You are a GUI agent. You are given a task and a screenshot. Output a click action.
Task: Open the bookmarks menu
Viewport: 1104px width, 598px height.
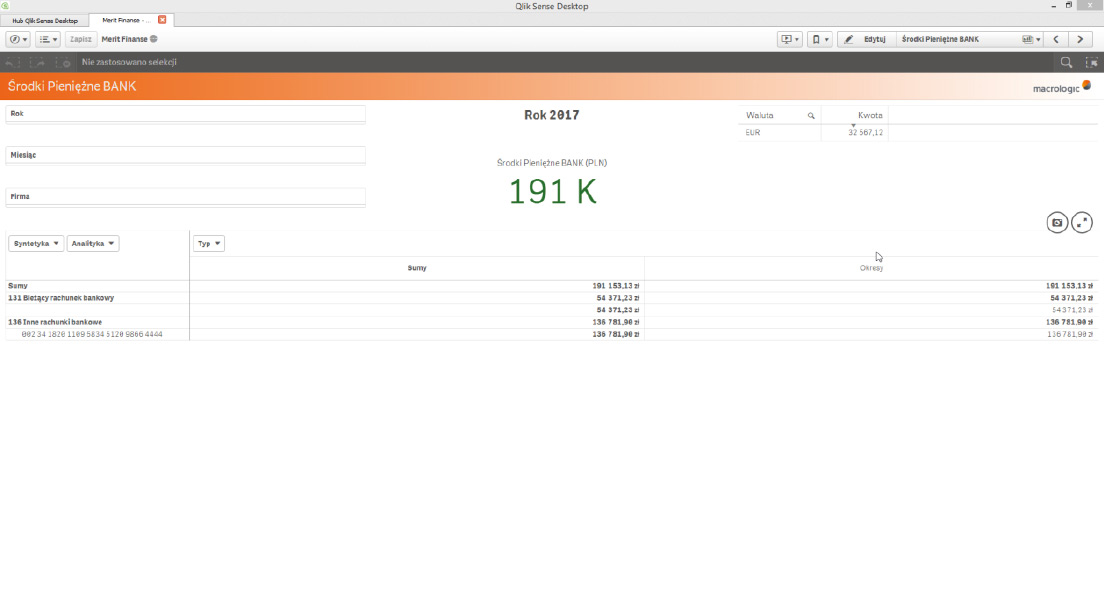(818, 39)
